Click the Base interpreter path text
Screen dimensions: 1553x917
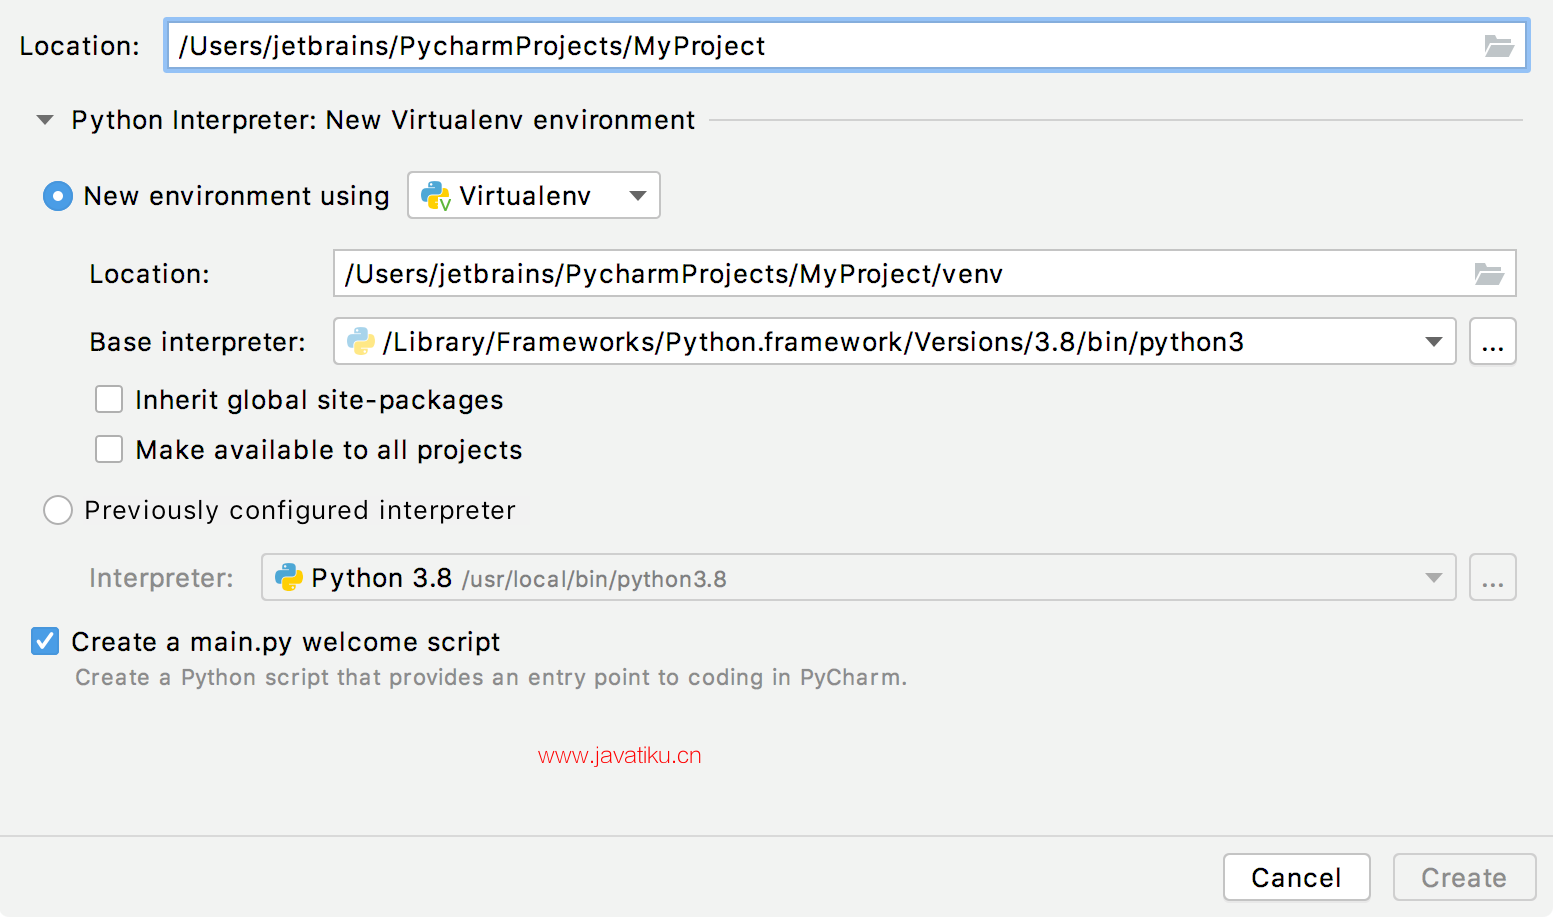tap(814, 342)
